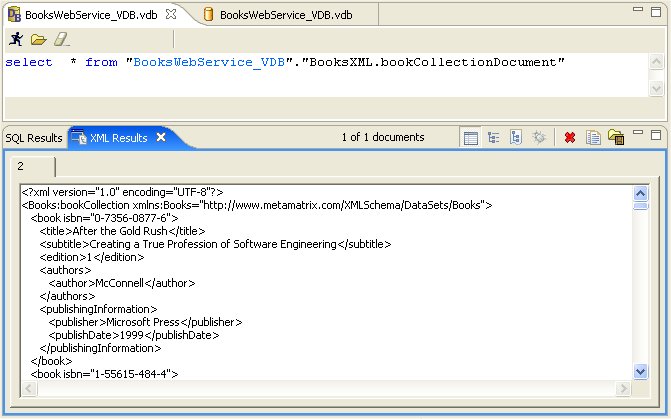Screen dimensions: 671x419
Task: Click the table view icon in the results toolbar
Action: [x=471, y=138]
